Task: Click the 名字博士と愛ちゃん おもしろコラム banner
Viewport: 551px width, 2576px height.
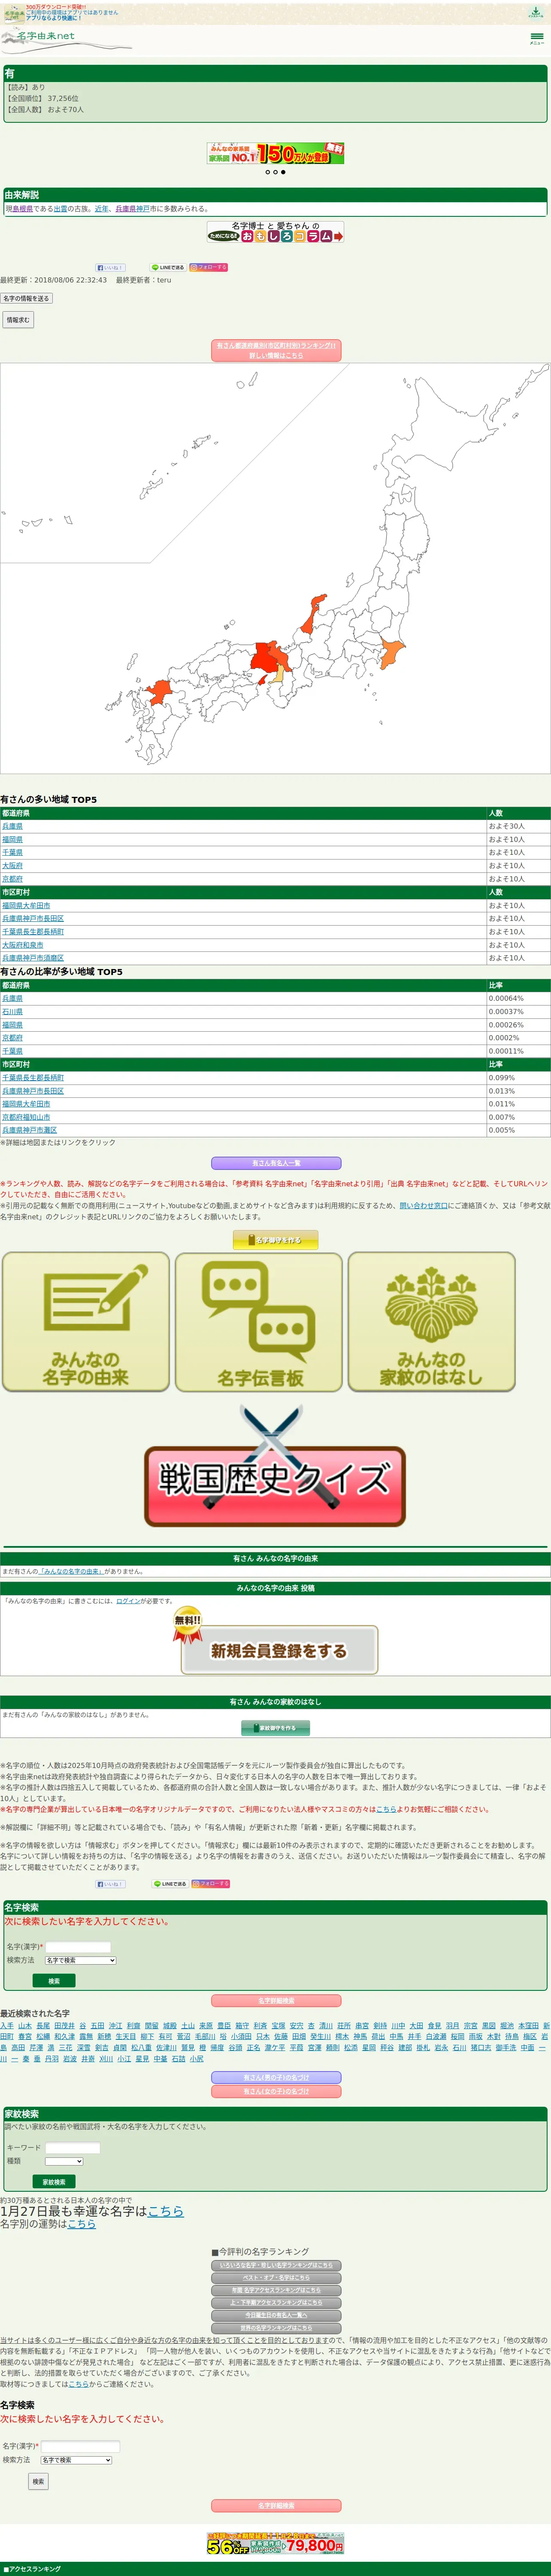Action: click(275, 232)
